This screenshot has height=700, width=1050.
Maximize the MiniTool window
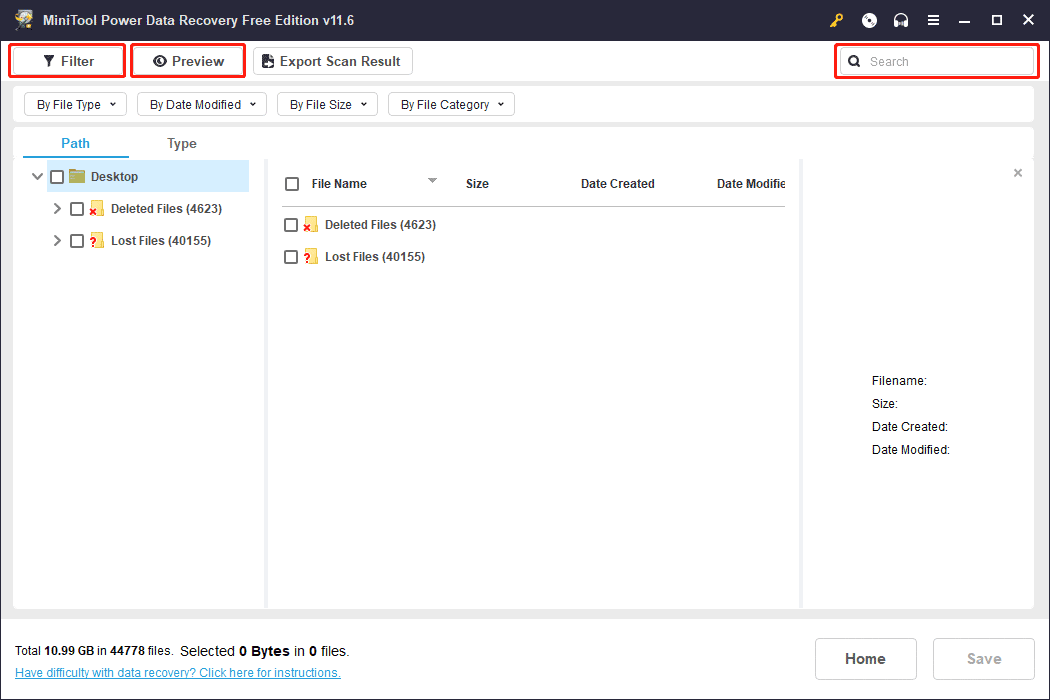point(996,20)
